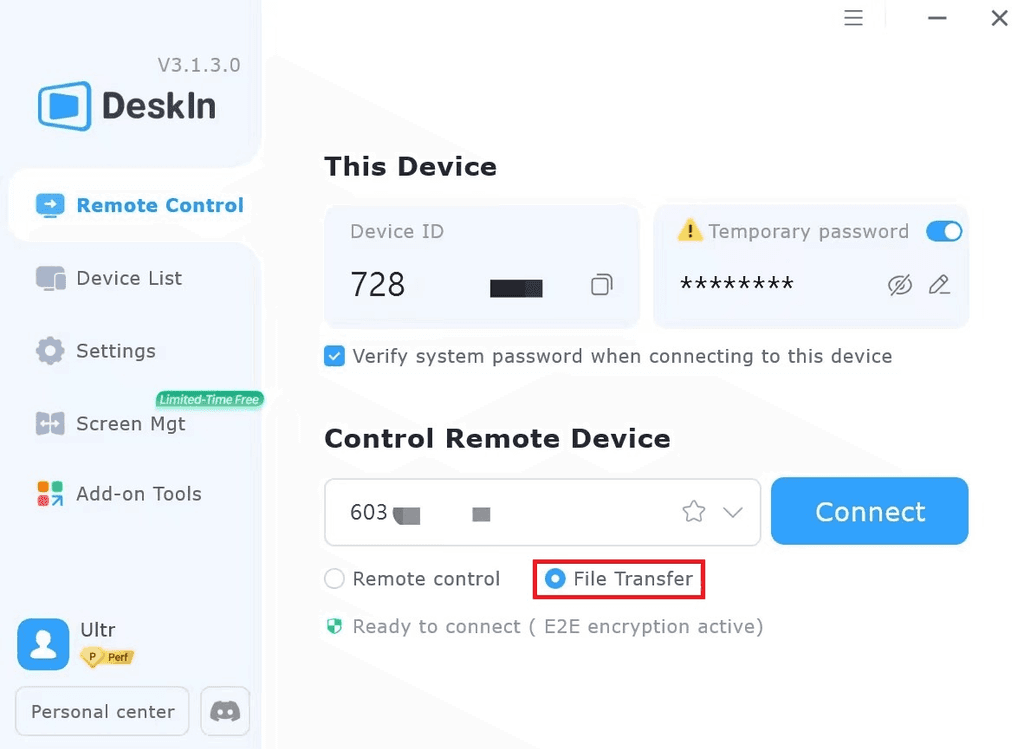1024x749 pixels.
Task: Open Add-on Tools
Action: point(138,493)
